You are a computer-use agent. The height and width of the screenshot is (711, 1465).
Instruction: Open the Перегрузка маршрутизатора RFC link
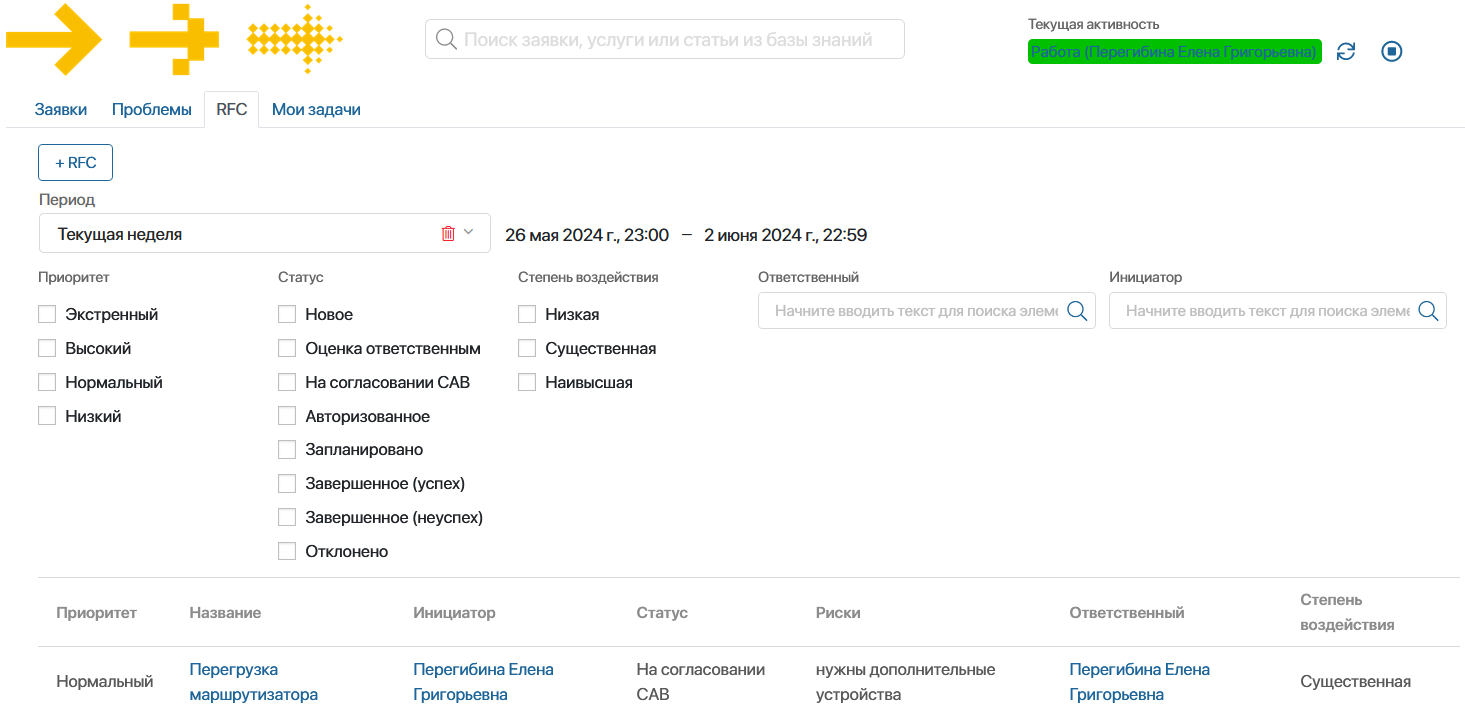tap(254, 682)
